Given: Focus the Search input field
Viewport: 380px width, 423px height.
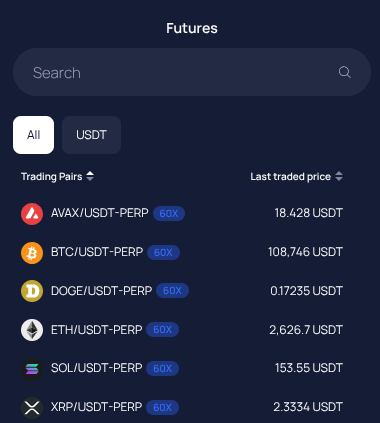Looking at the screenshot, I should pos(192,72).
